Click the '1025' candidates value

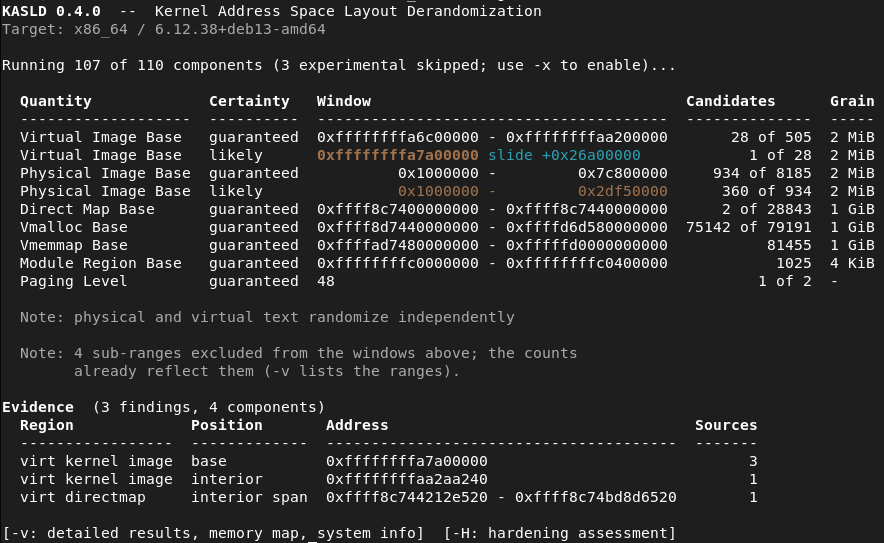[x=794, y=263]
